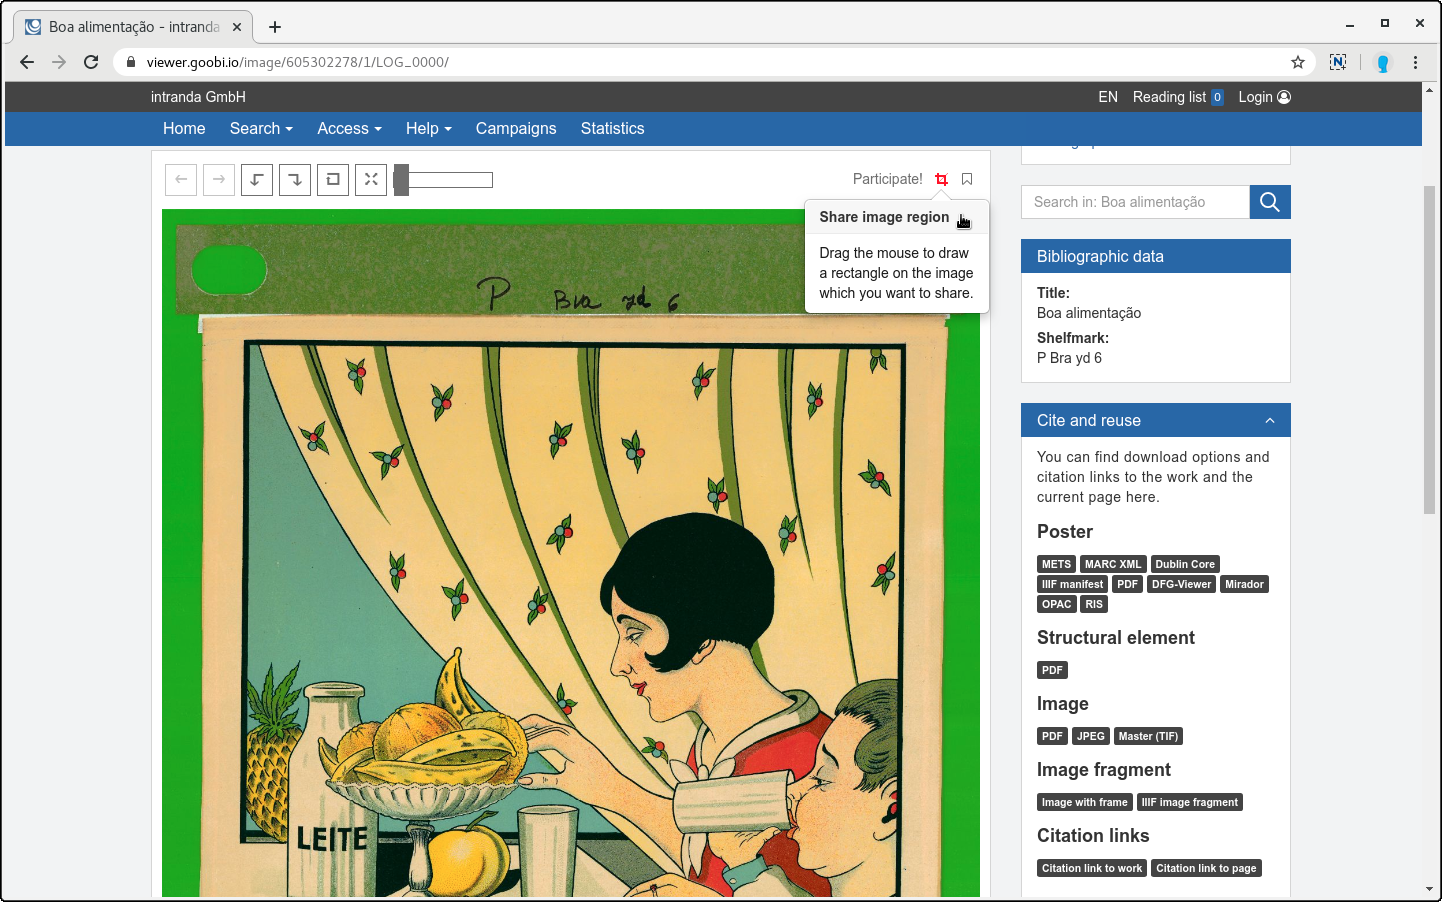Viewport: 1442px width, 902px height.
Task: Go to Home in navigation bar
Action: [x=184, y=128]
